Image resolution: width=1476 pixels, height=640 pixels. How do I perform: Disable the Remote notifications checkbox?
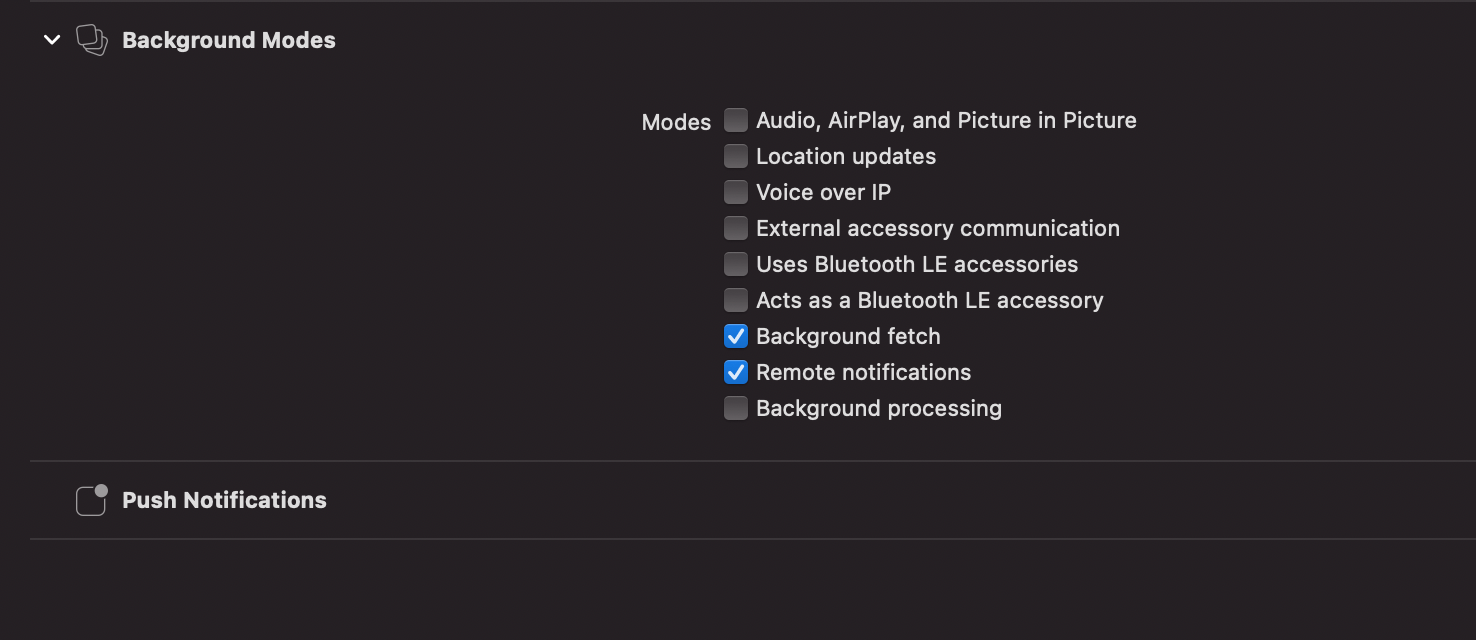(736, 372)
